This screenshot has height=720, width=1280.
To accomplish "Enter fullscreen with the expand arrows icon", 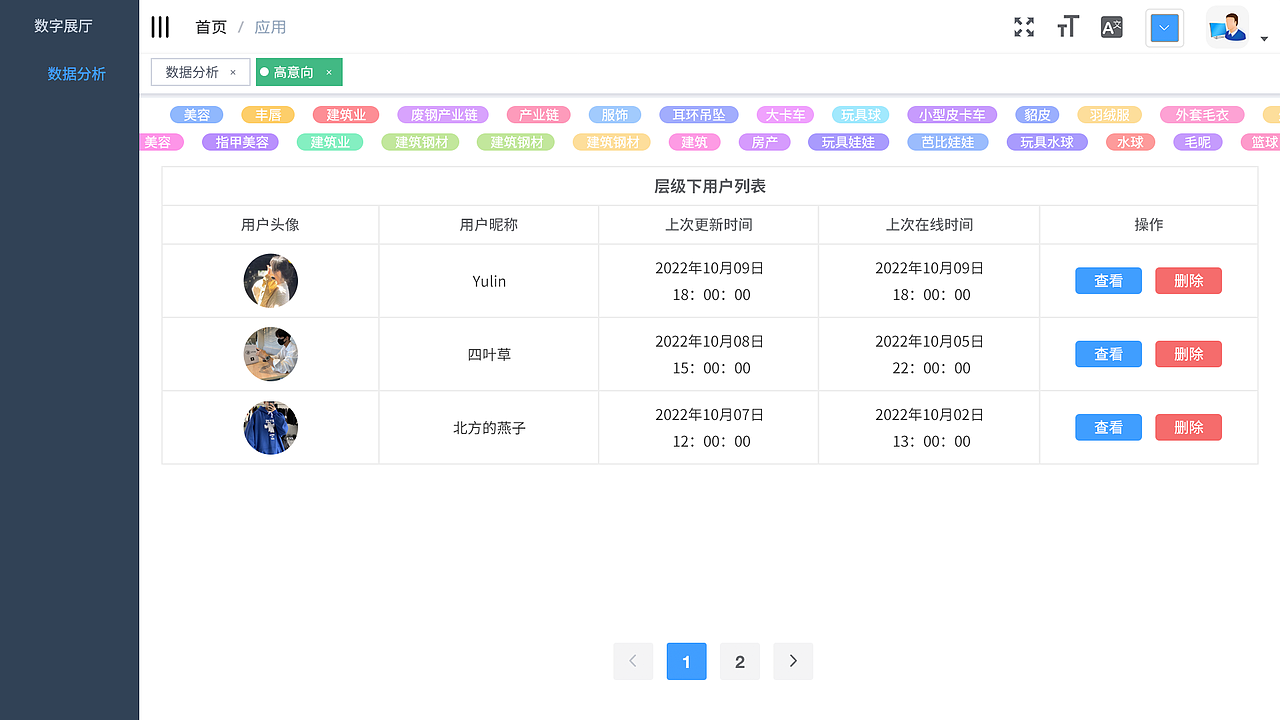I will (x=1023, y=26).
